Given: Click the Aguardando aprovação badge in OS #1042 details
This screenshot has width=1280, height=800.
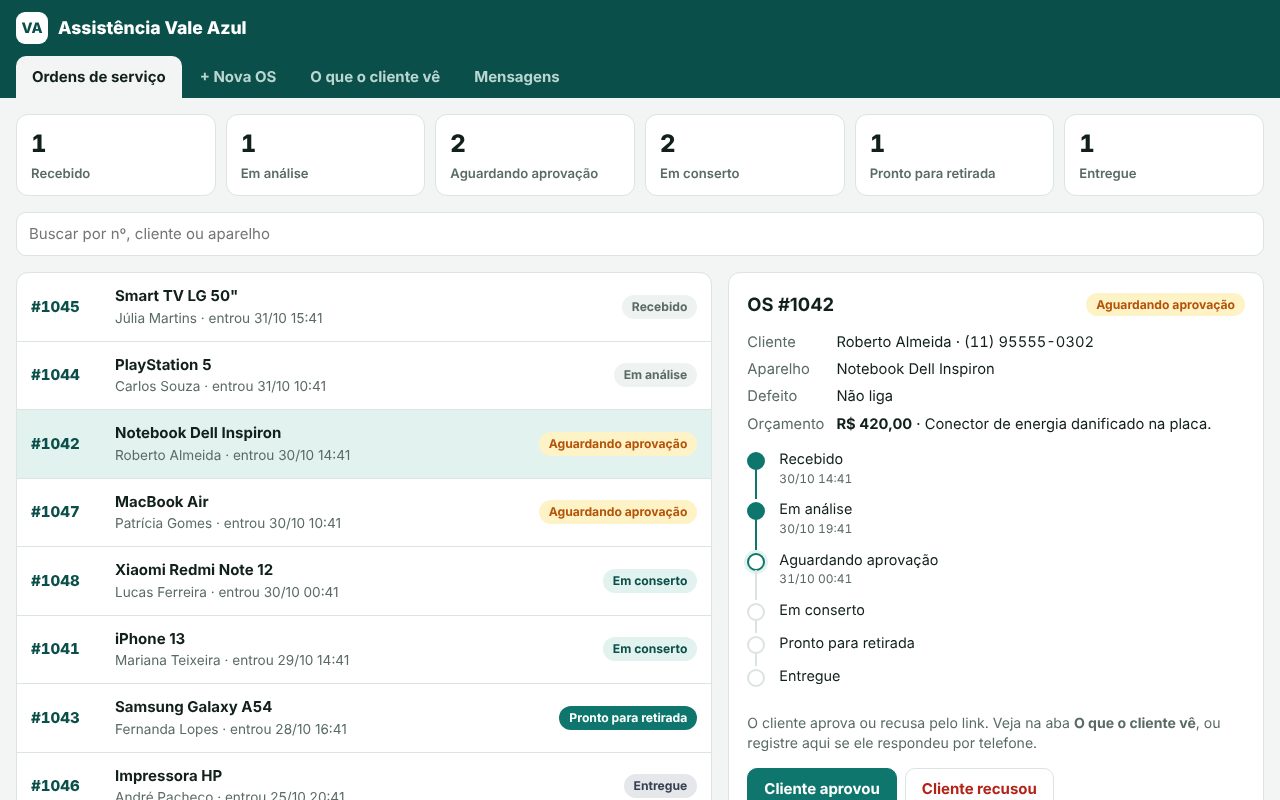Looking at the screenshot, I should coord(1165,305).
